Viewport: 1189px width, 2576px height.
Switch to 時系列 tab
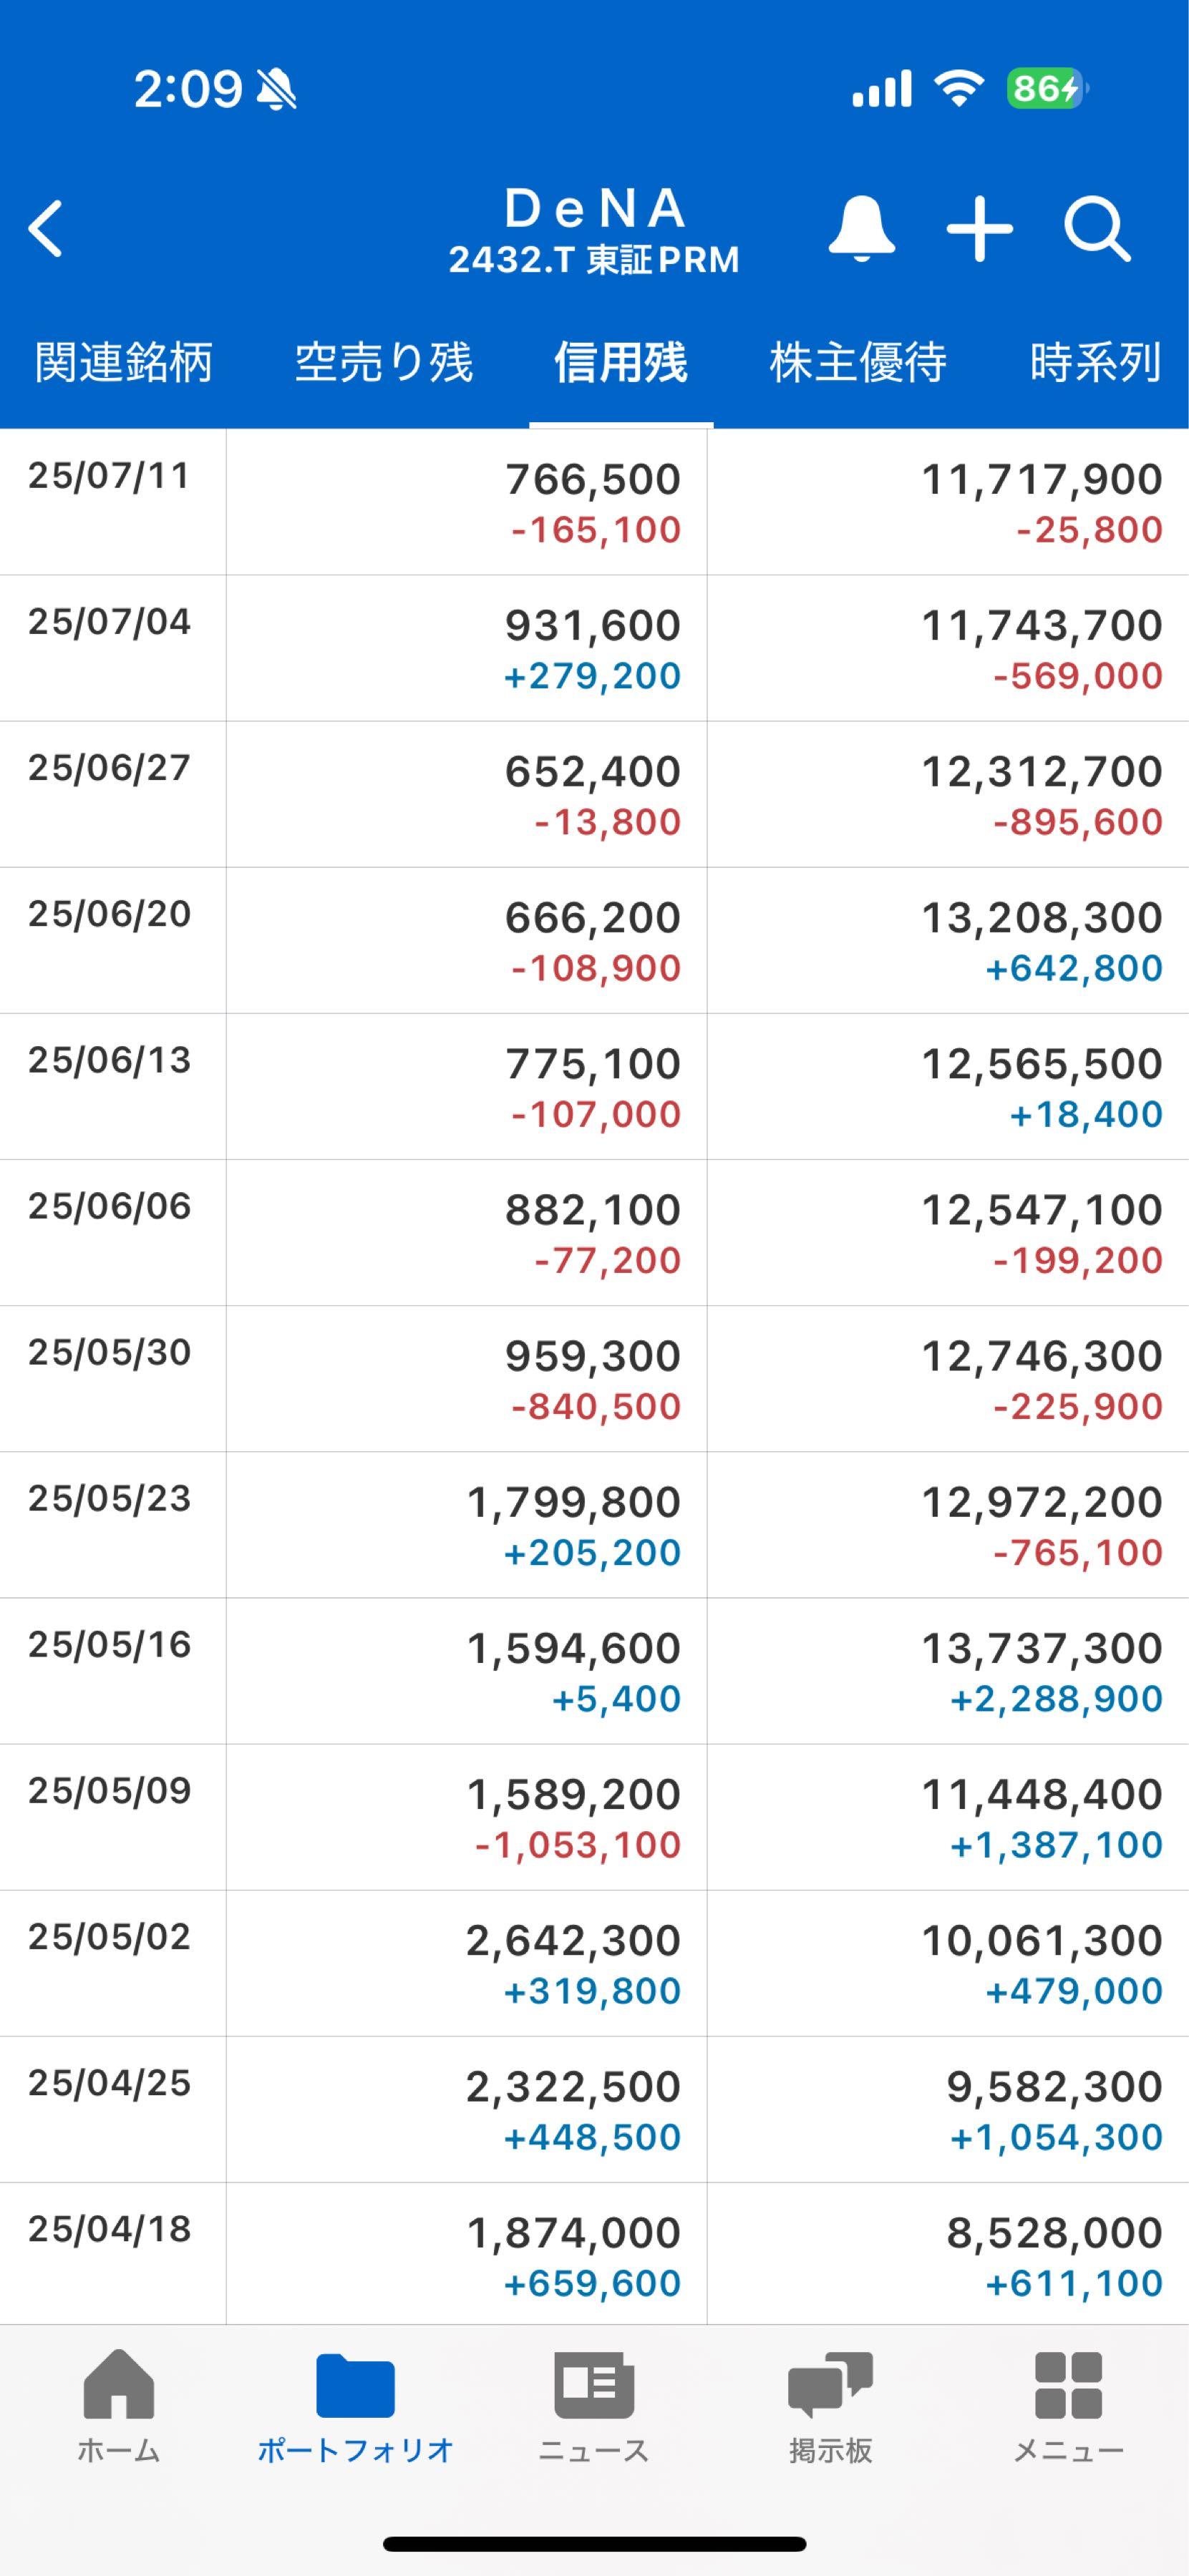[x=1096, y=362]
